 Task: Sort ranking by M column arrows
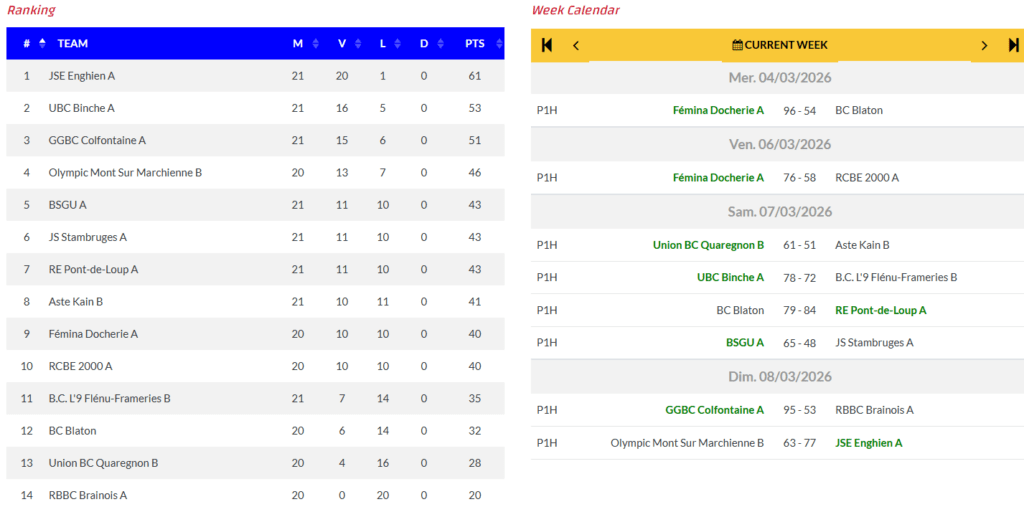click(316, 44)
